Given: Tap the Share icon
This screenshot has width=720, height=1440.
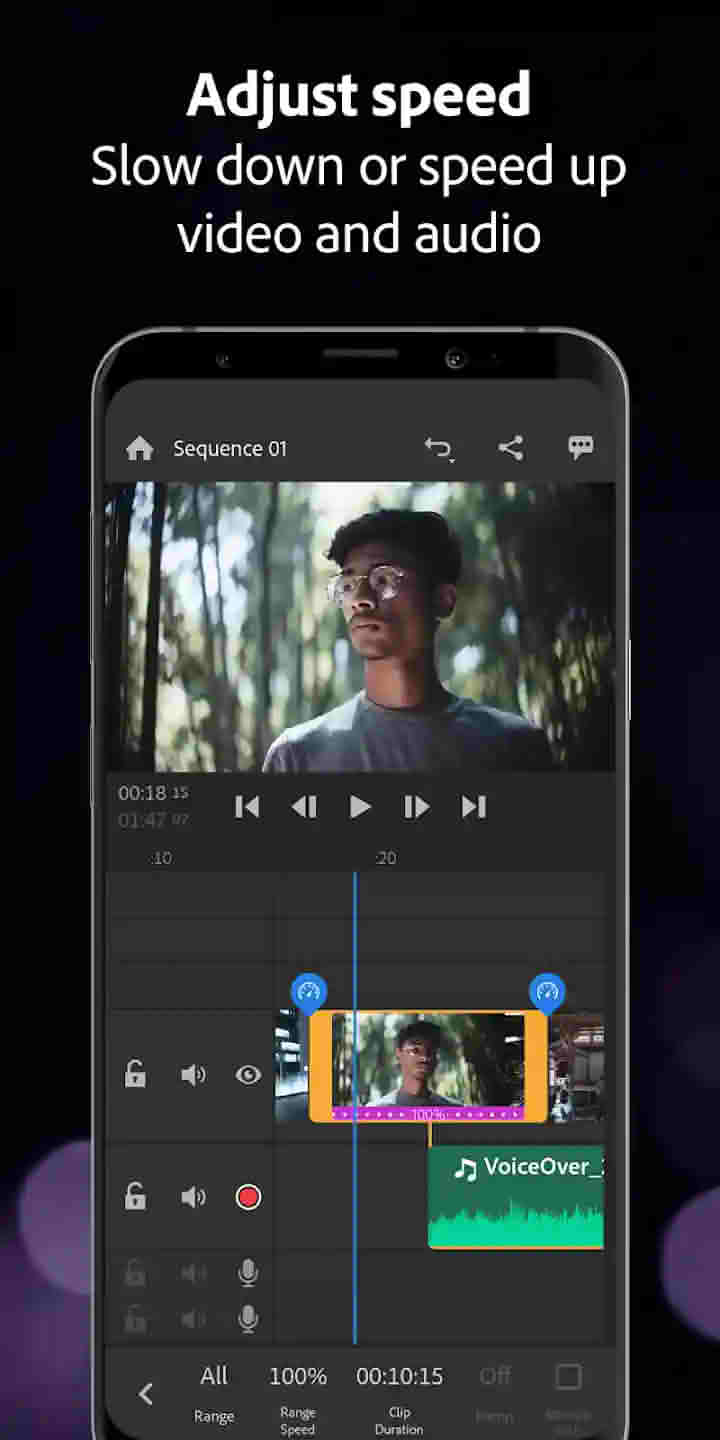Looking at the screenshot, I should tap(511, 448).
